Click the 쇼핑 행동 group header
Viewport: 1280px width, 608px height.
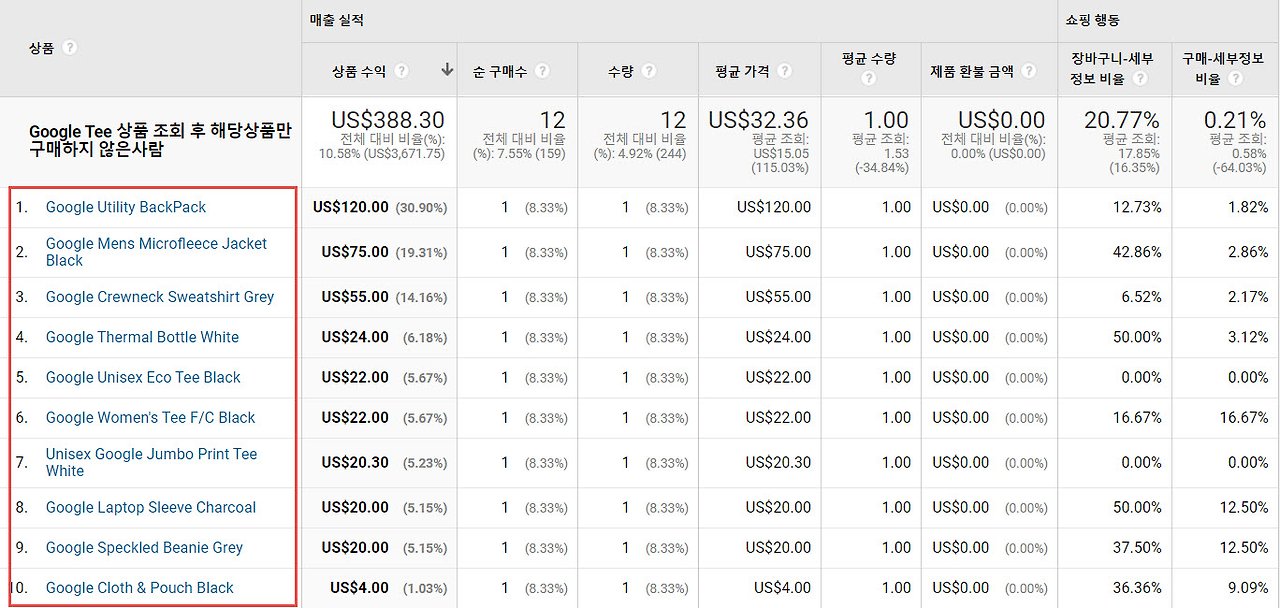pyautogui.click(x=1094, y=20)
